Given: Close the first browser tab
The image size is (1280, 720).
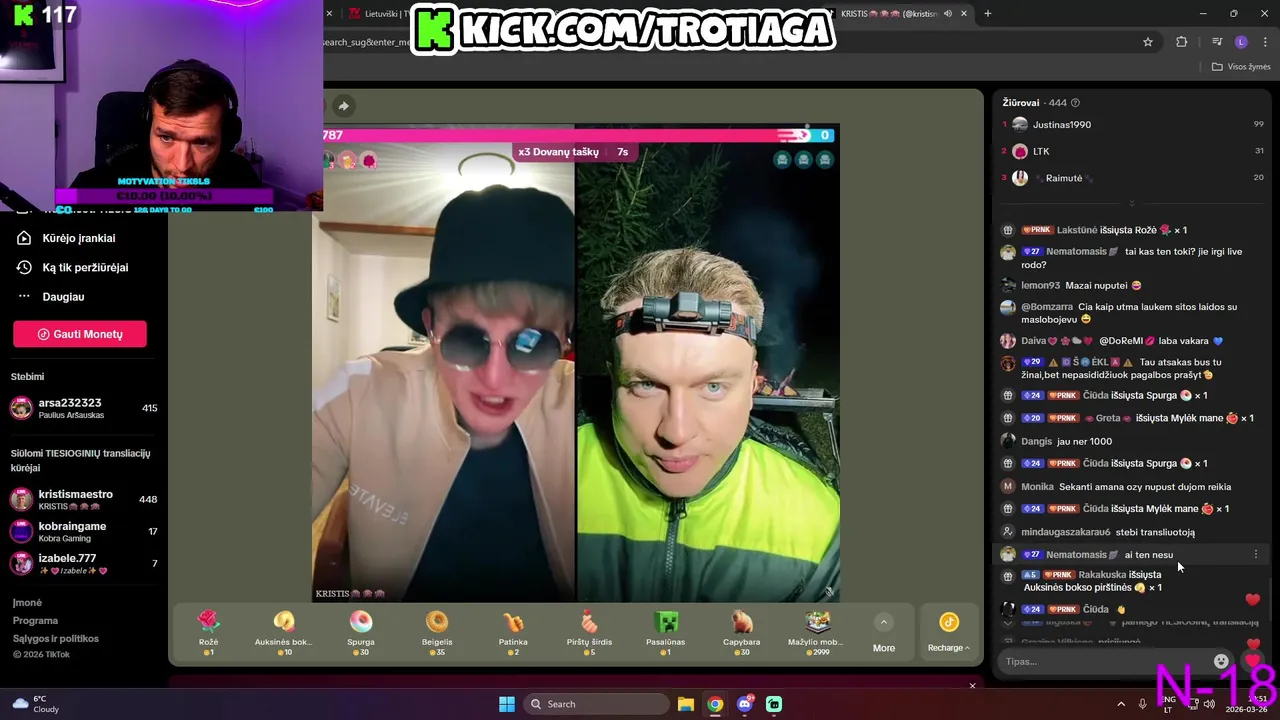Looking at the screenshot, I should pyautogui.click(x=329, y=14).
